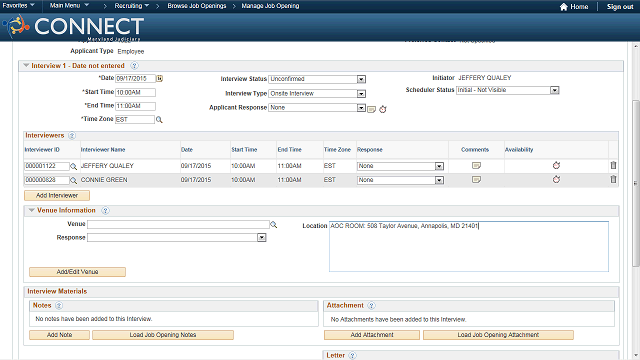Click the Add Interviewer button
Viewport: 640px width, 360px height.
[57, 196]
